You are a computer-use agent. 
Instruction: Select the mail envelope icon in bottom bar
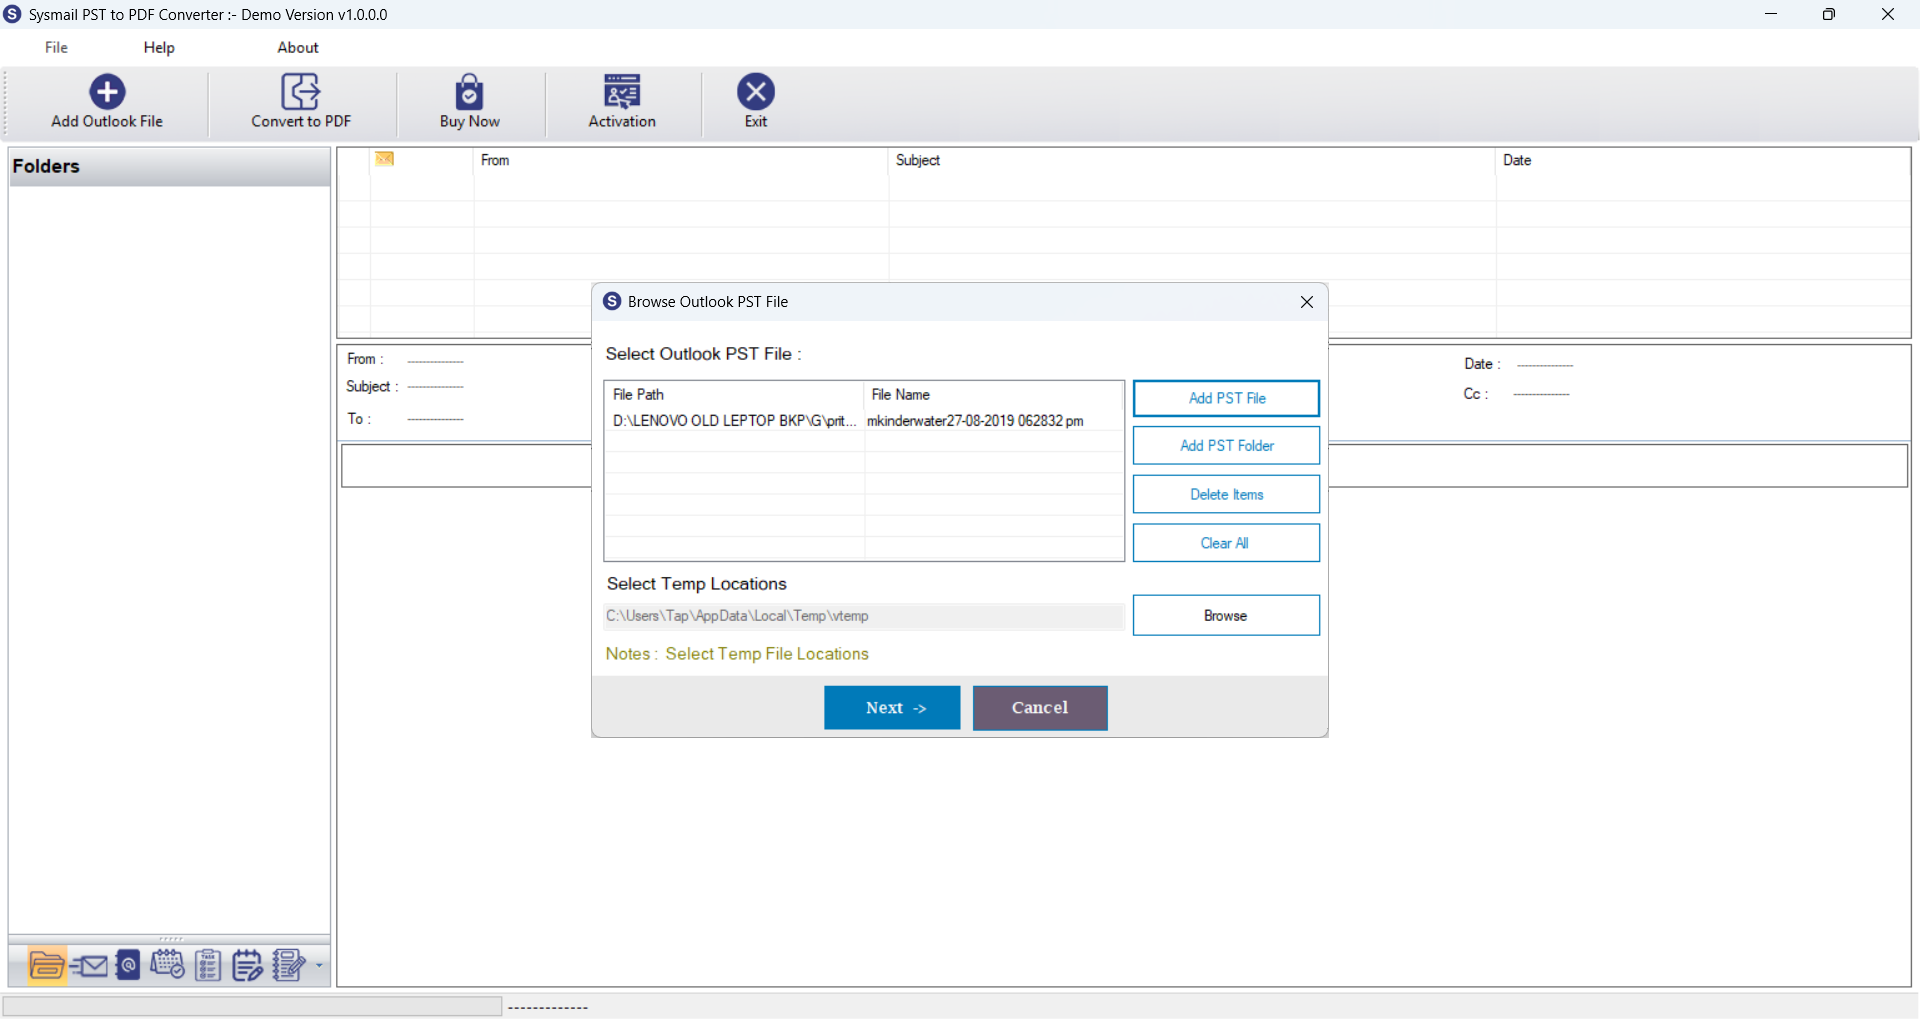click(x=90, y=966)
